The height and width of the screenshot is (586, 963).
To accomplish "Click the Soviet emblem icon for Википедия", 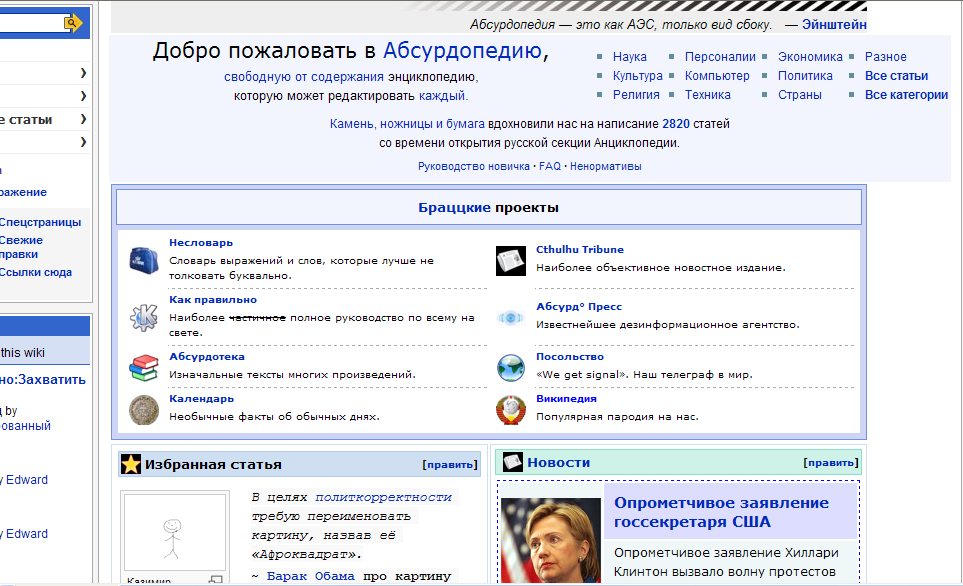I will 510,410.
